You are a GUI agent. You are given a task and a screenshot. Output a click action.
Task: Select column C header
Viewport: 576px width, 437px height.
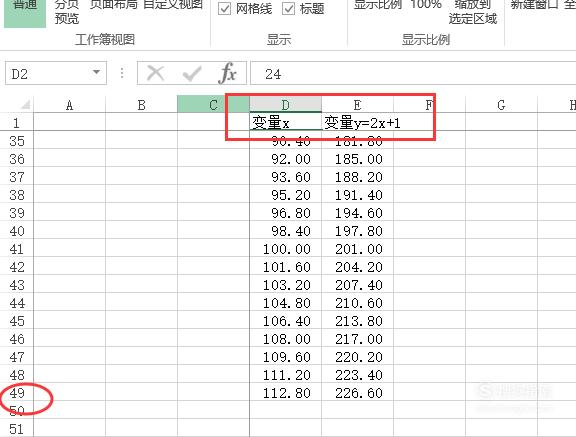pyautogui.click(x=213, y=105)
